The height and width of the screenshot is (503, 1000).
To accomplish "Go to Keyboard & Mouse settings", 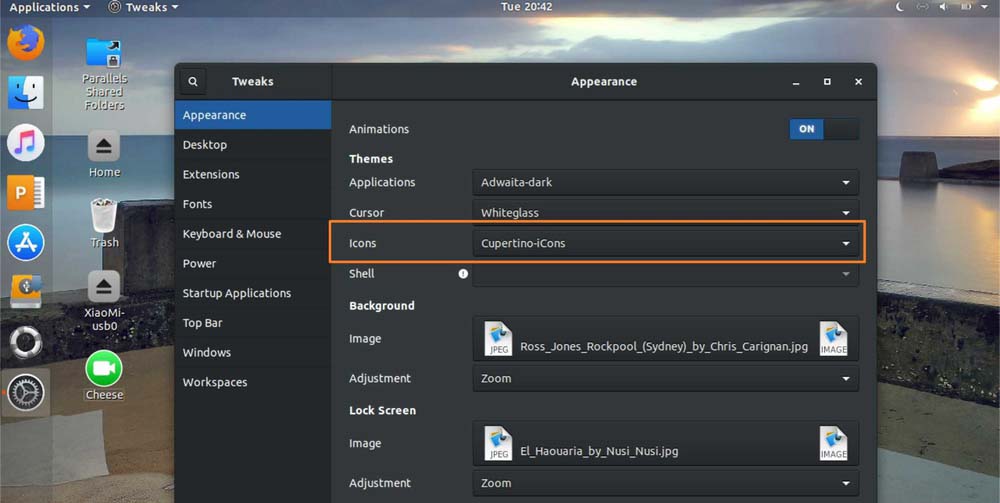I will (x=232, y=234).
